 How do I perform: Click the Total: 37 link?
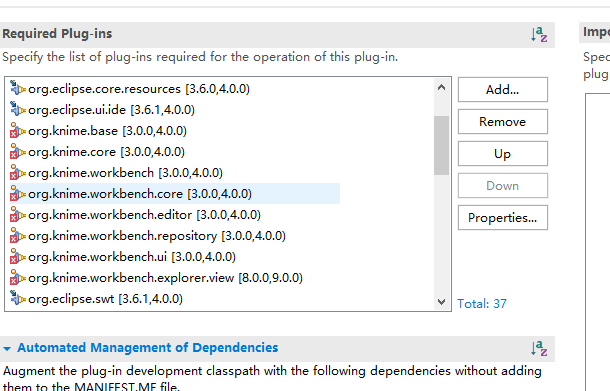pyautogui.click(x=482, y=303)
